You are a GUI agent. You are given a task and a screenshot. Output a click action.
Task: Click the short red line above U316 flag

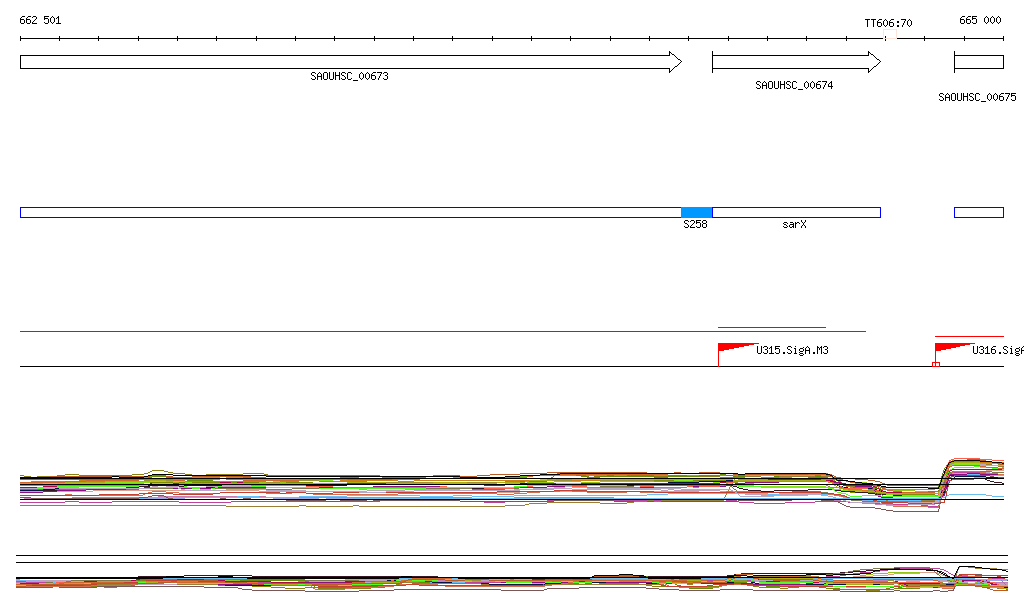968,337
